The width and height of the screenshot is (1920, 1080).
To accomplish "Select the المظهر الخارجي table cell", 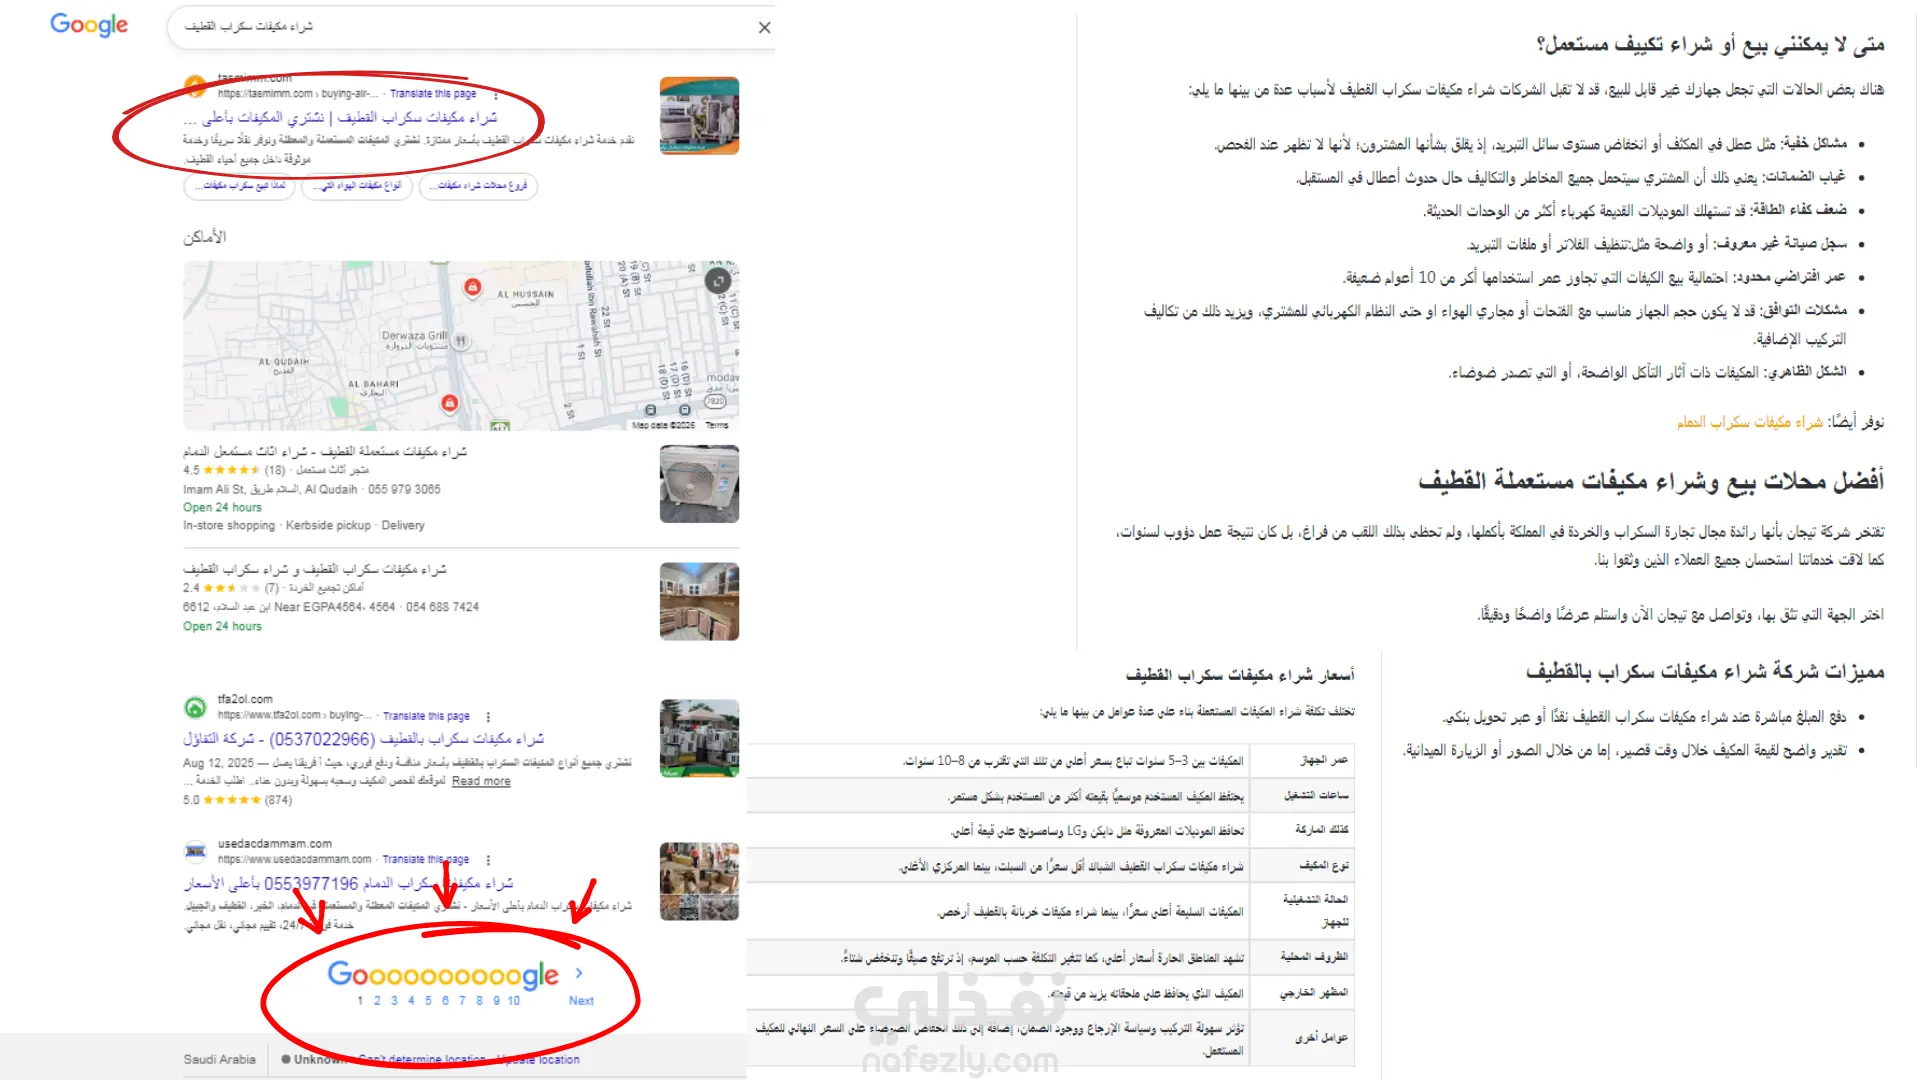I will coord(1304,994).
